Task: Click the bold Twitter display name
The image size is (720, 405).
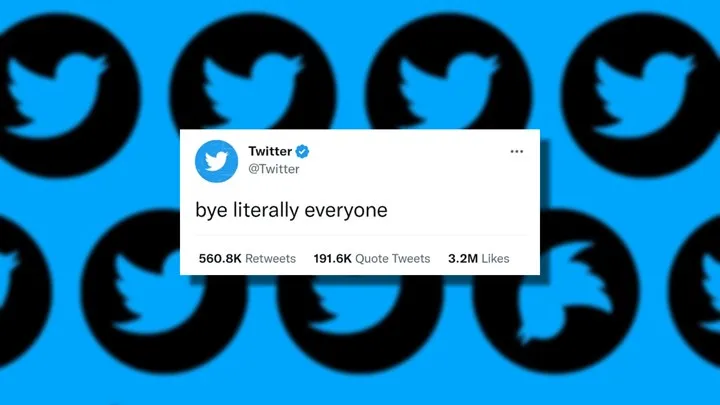Action: point(270,151)
